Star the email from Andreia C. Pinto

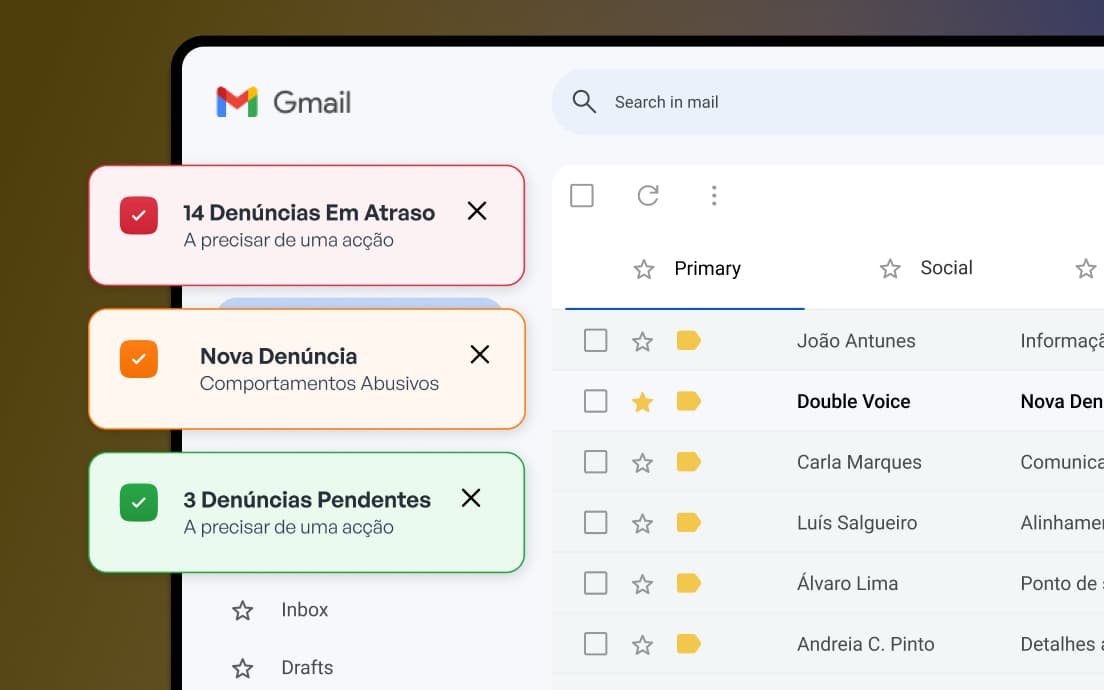[642, 644]
